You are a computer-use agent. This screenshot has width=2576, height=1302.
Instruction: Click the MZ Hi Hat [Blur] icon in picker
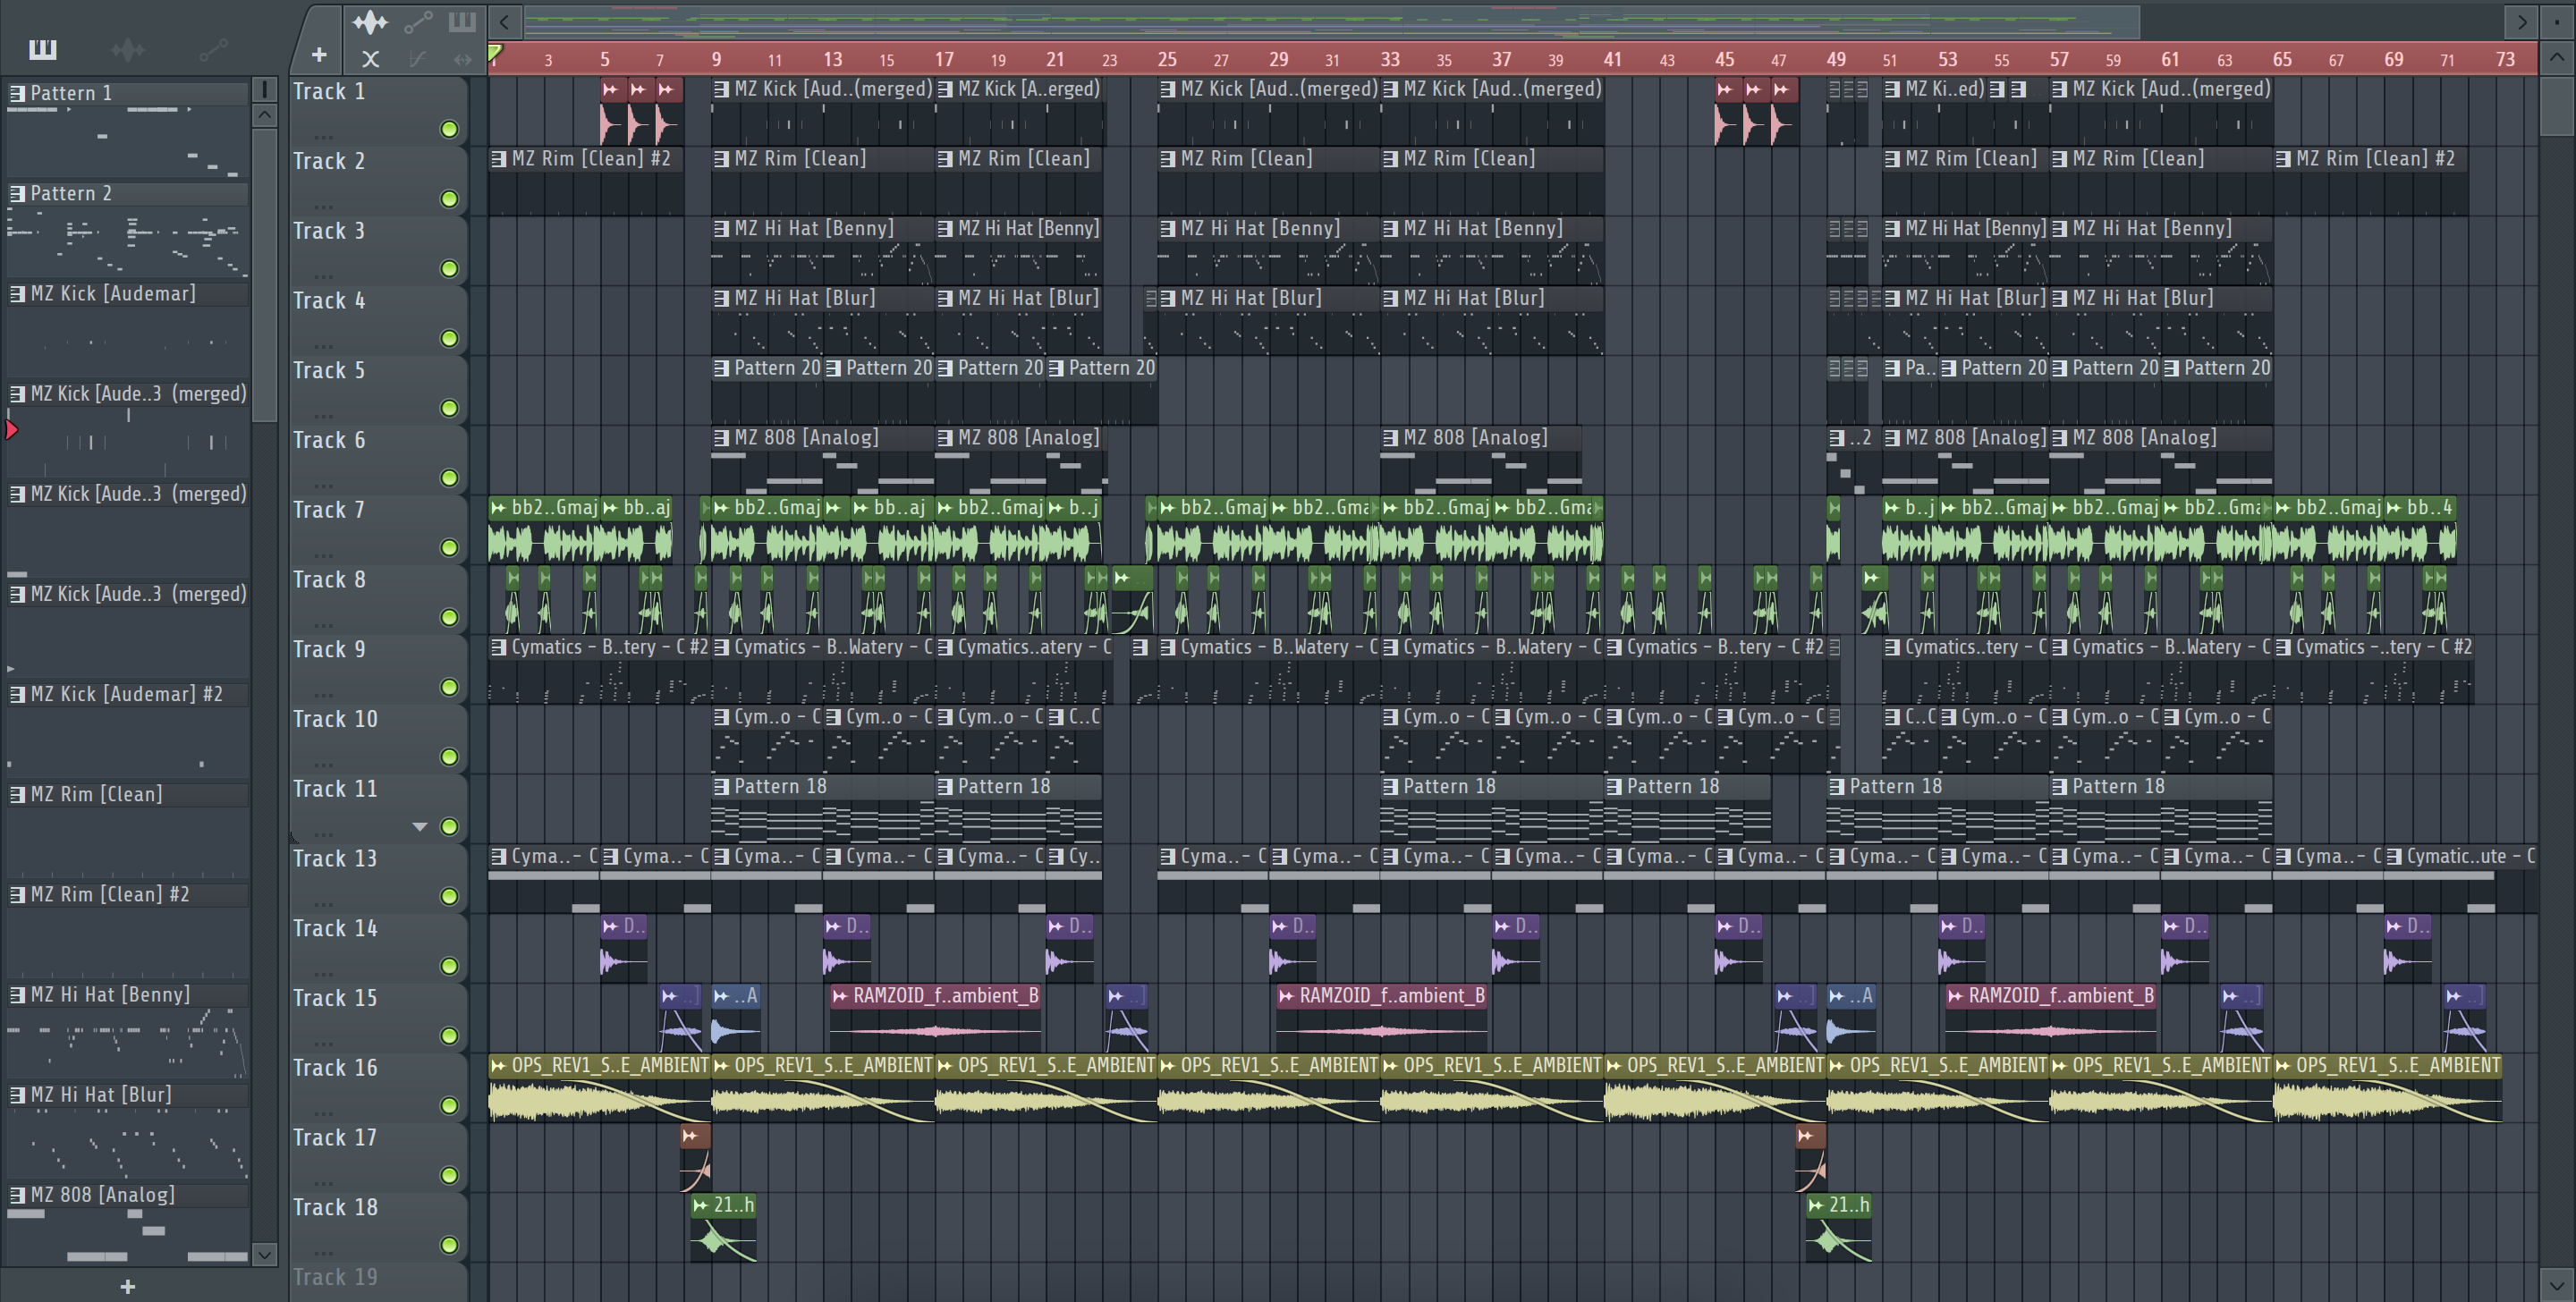pyautogui.click(x=17, y=1094)
